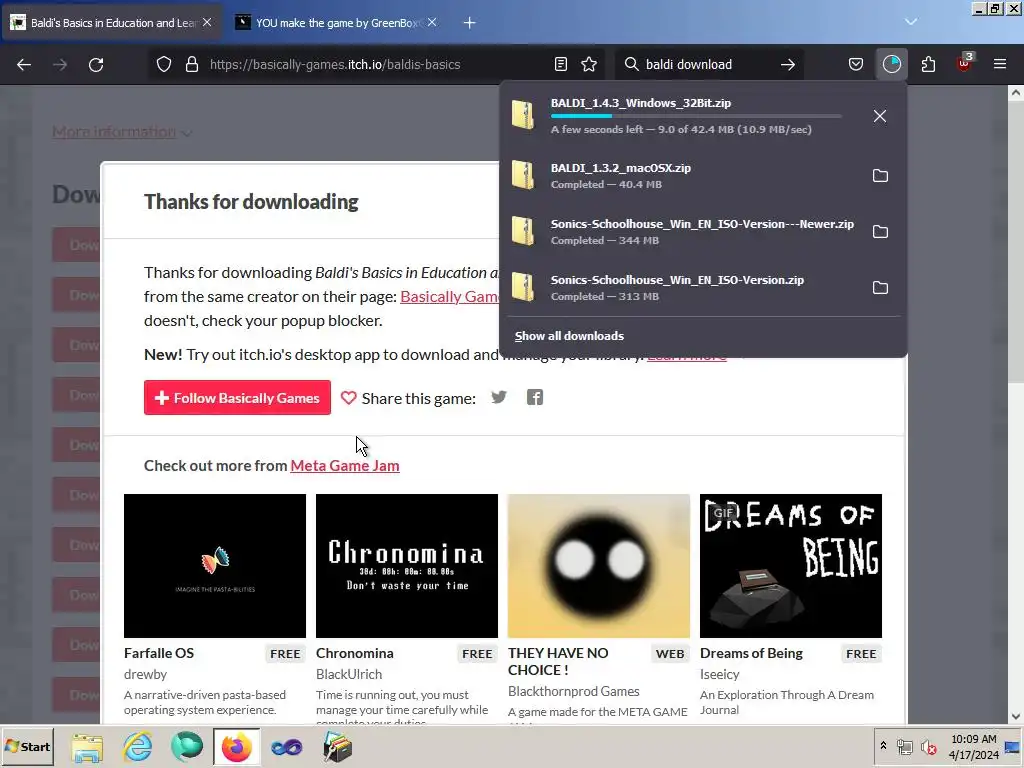The image size is (1024, 768).
Task: Open author drewby's page
Action: [146, 674]
